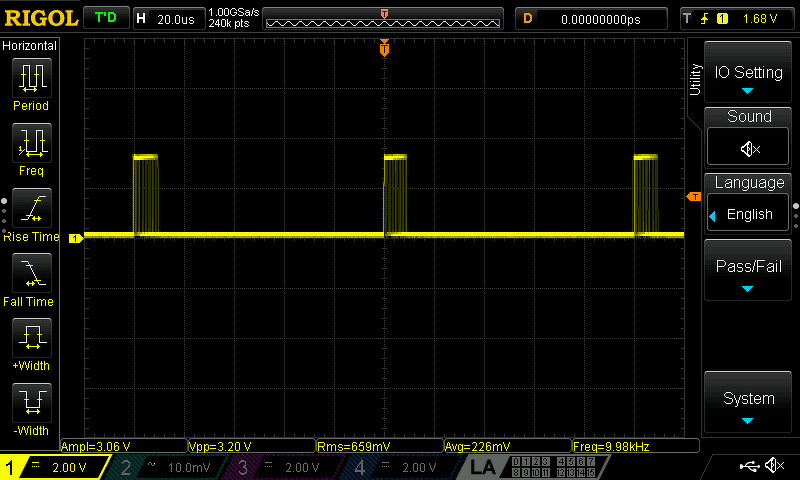Image resolution: width=800 pixels, height=480 pixels.
Task: Click the Utility menu tab
Action: 695,79
